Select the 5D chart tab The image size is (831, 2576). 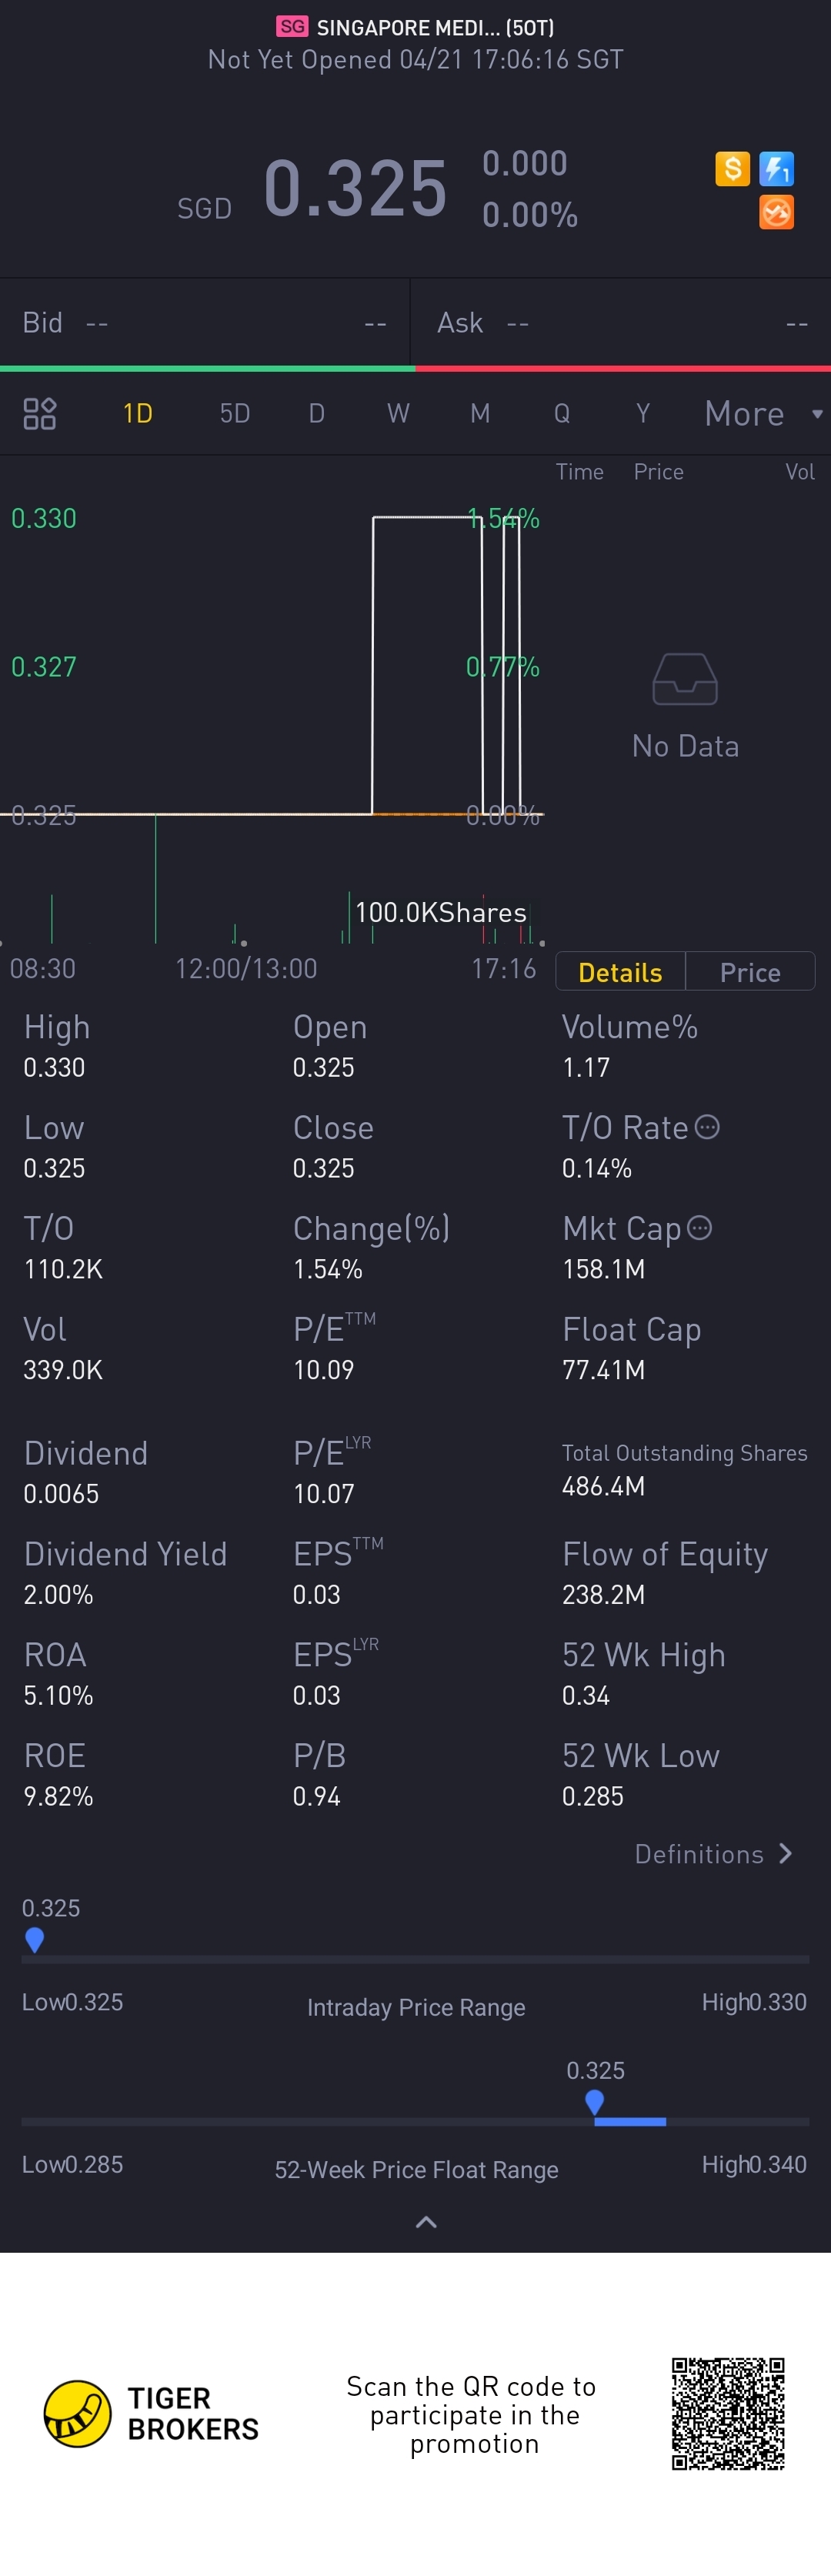(x=235, y=413)
